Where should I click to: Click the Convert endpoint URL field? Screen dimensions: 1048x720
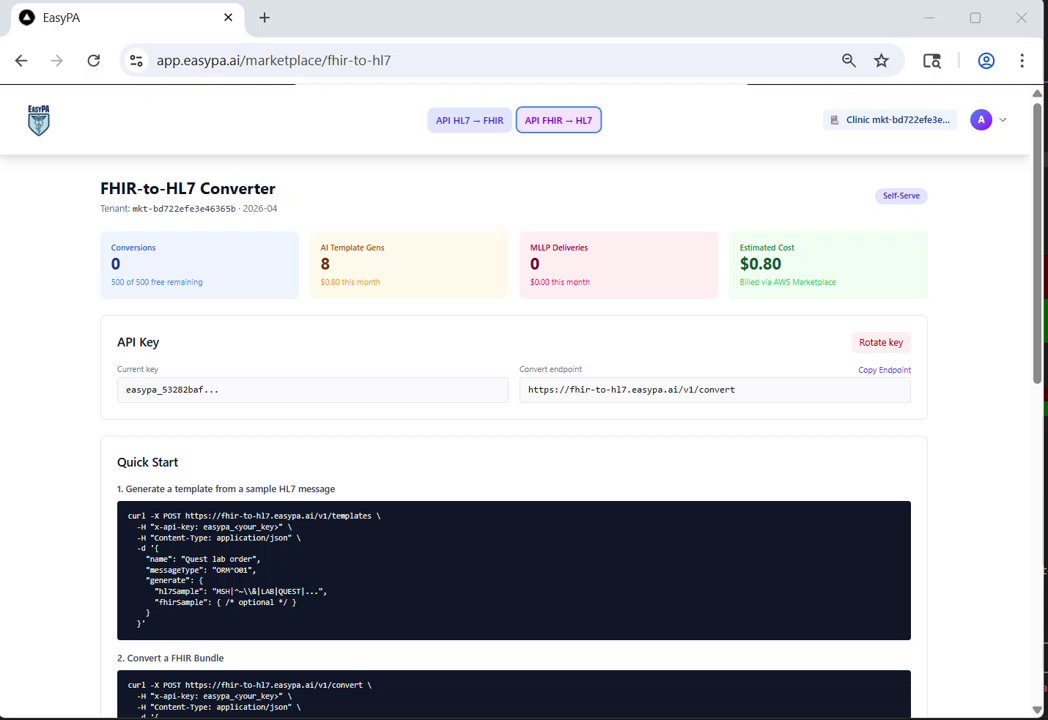tap(714, 390)
